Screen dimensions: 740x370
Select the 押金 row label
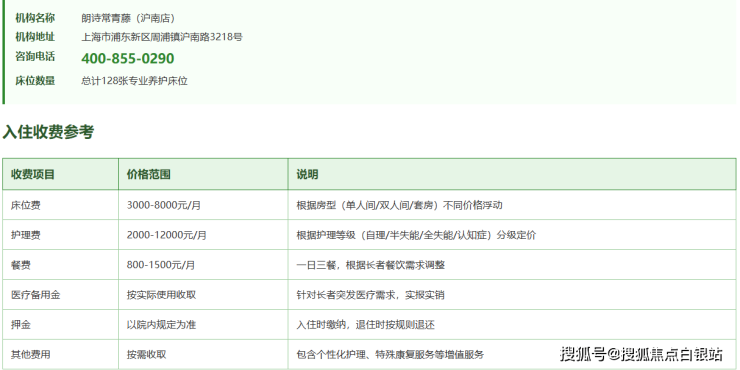click(21, 325)
